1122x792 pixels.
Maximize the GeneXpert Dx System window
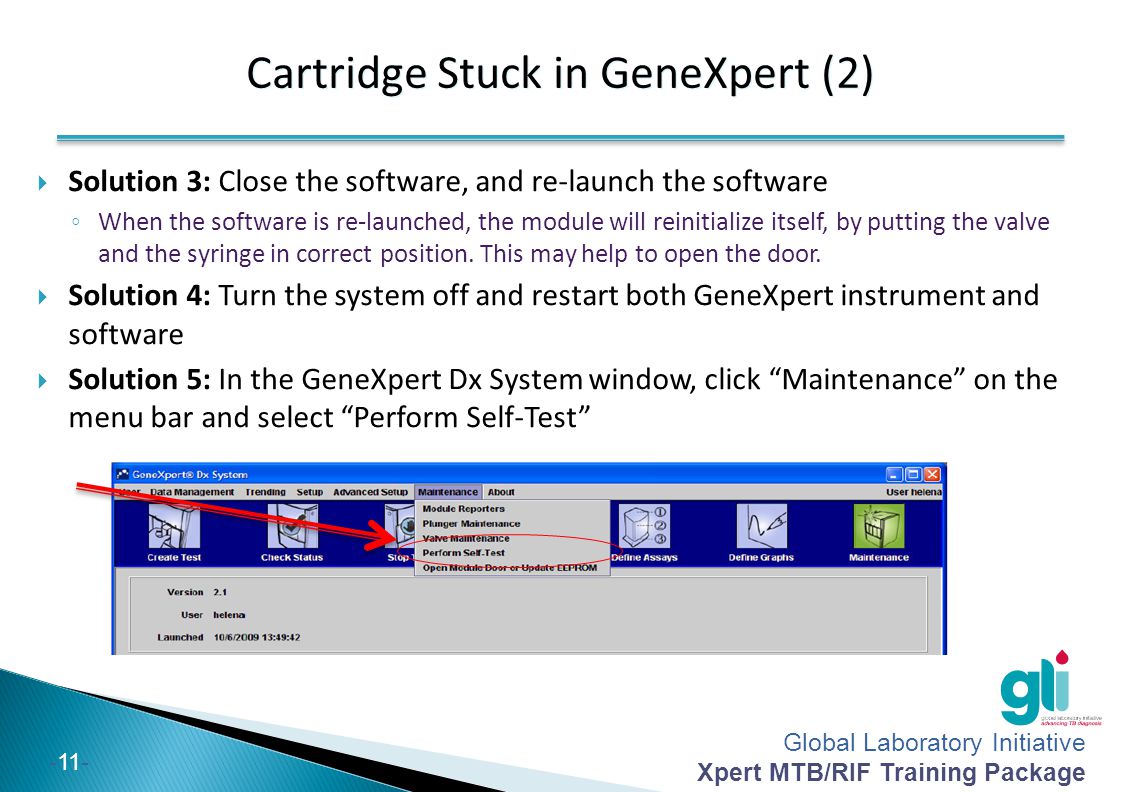point(913,474)
